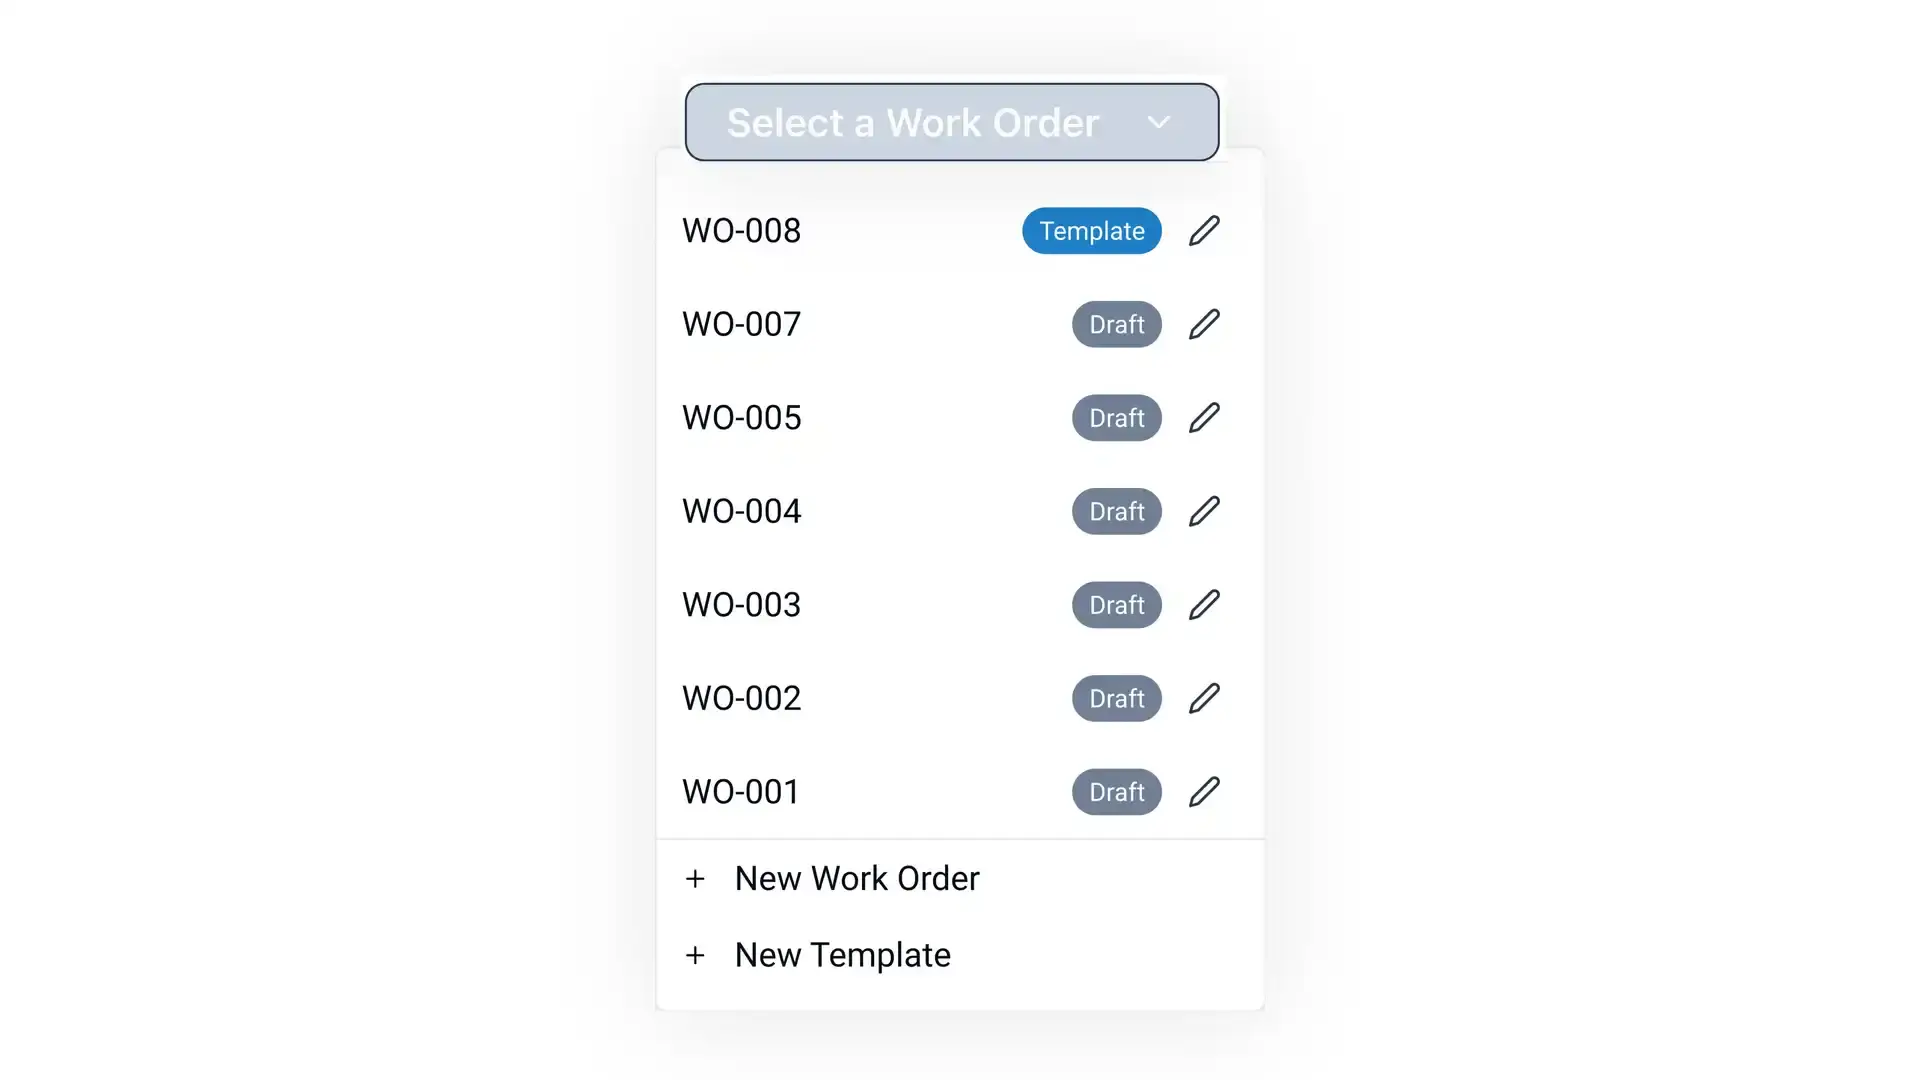Click the edit icon for WO-005

pyautogui.click(x=1203, y=418)
